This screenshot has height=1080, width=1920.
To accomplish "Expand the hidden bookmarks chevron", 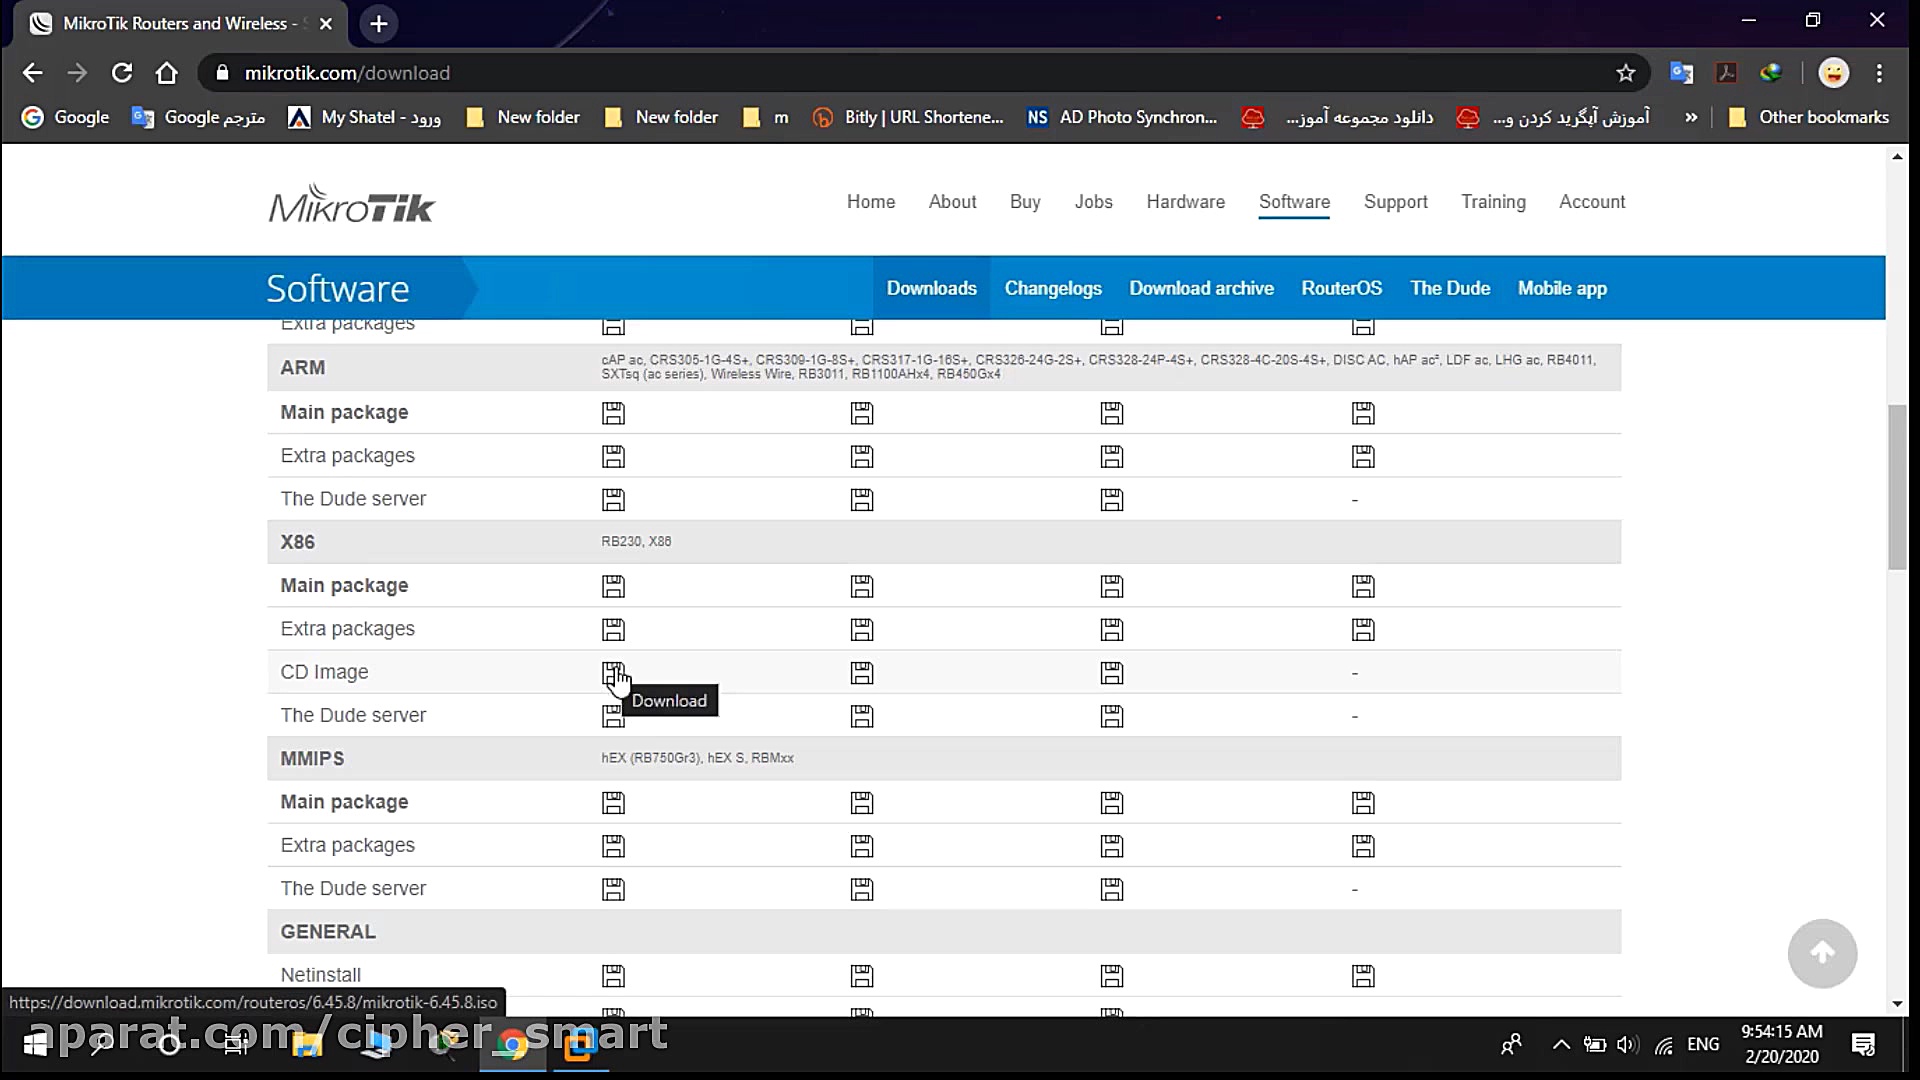I will click(x=1690, y=117).
